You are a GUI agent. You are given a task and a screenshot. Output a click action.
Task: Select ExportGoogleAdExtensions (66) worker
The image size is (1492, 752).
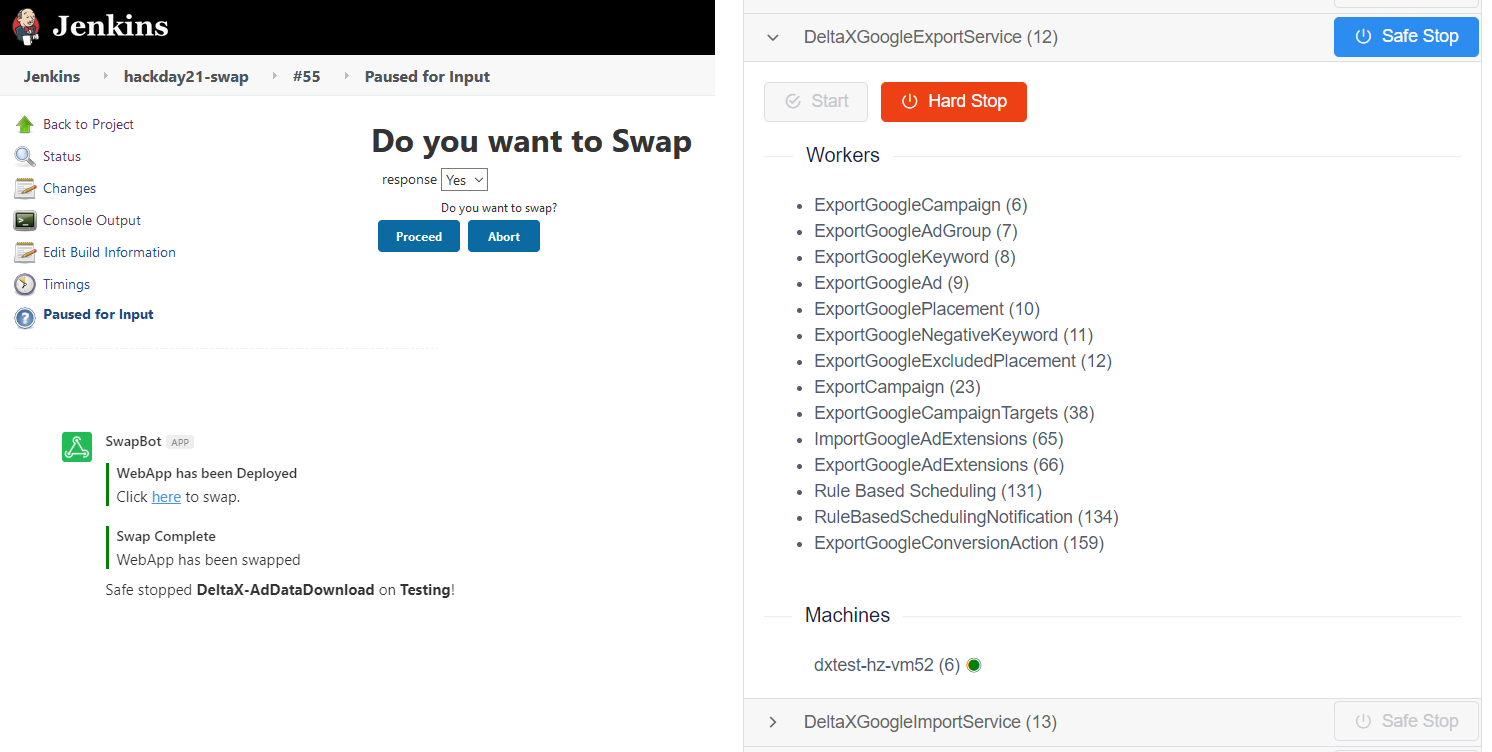coord(939,465)
